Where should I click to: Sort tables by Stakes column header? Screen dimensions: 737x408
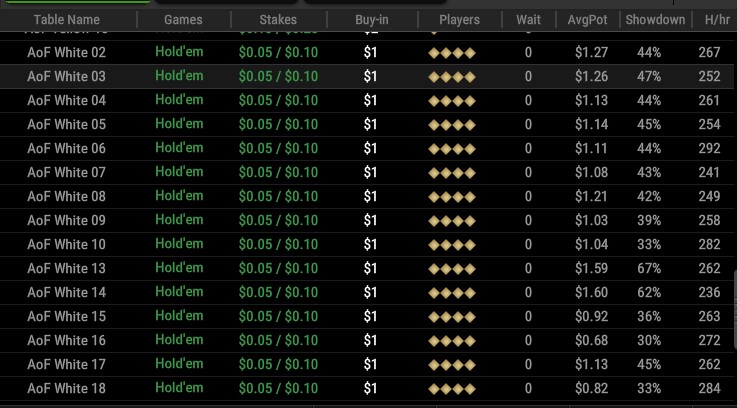tap(277, 20)
